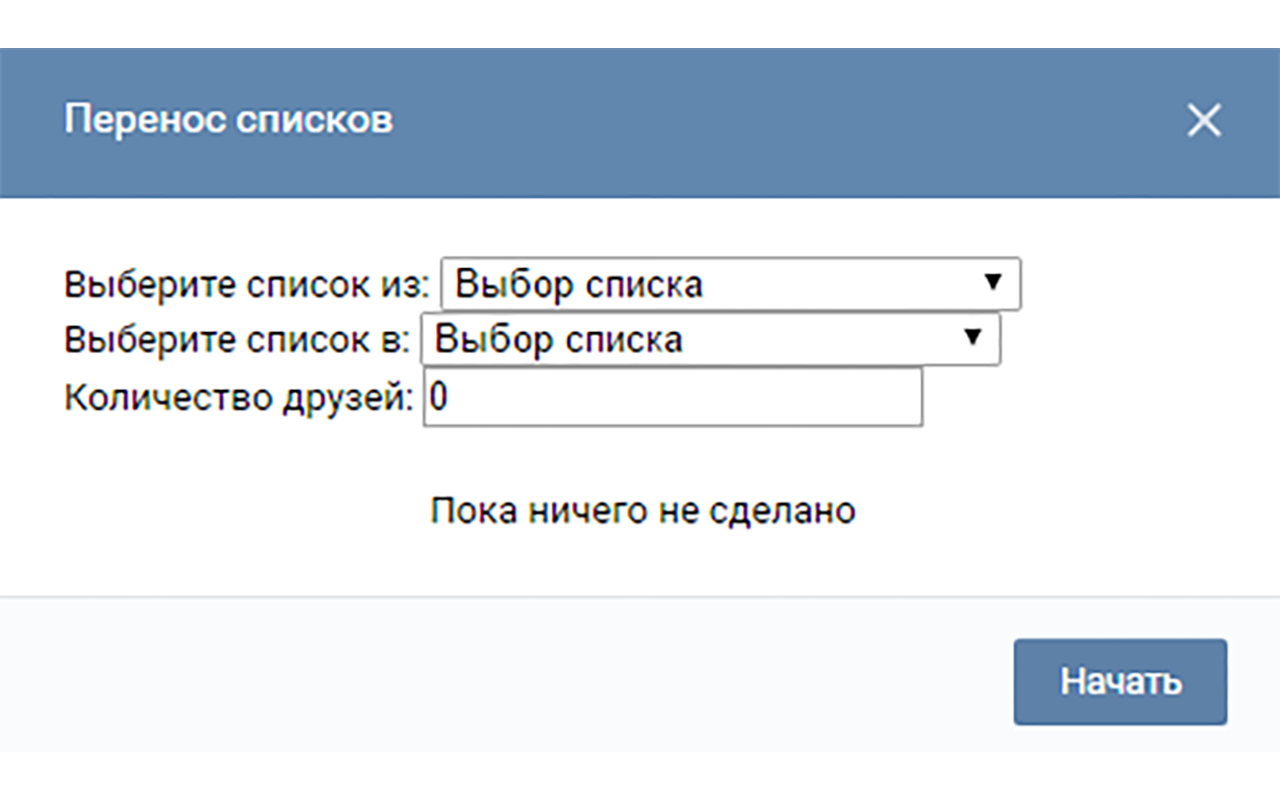The image size is (1280, 800).
Task: Click inside the Количество друзей field
Action: pyautogui.click(x=670, y=398)
